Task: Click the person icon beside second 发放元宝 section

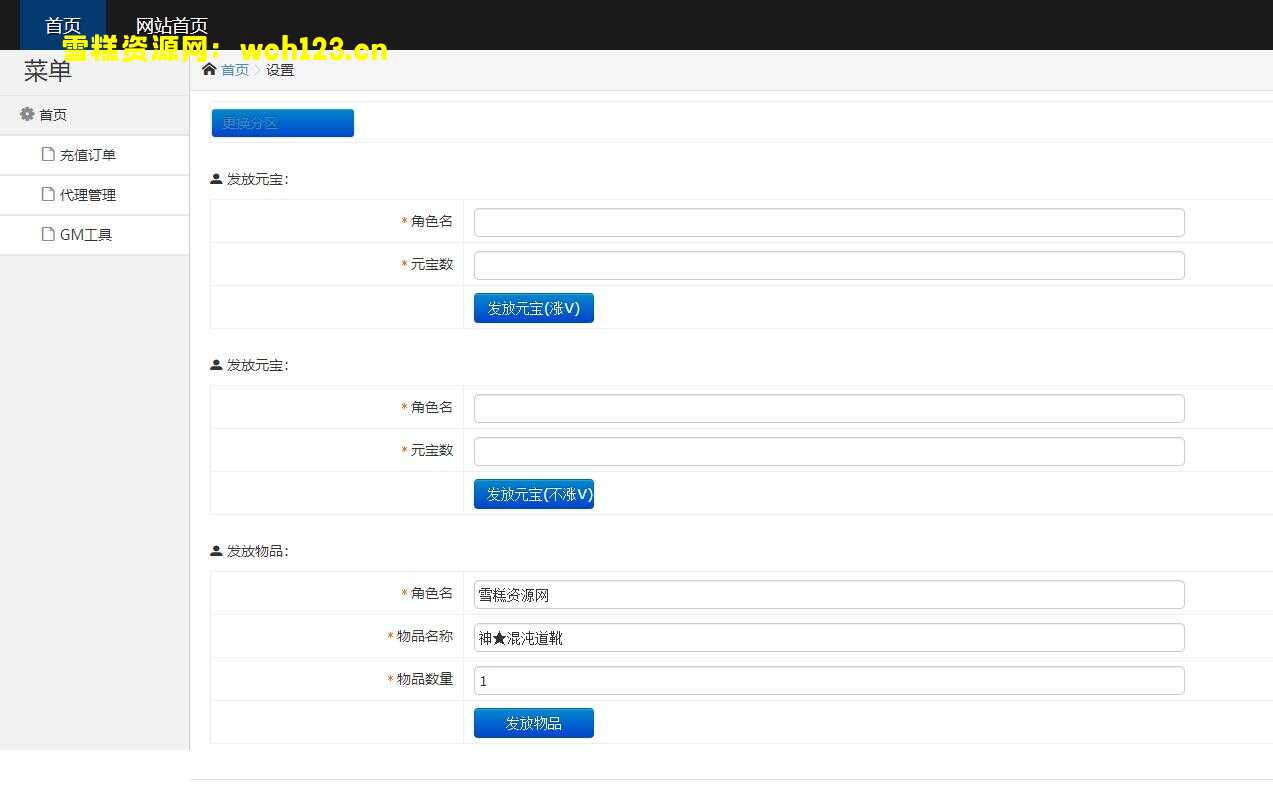Action: (214, 364)
